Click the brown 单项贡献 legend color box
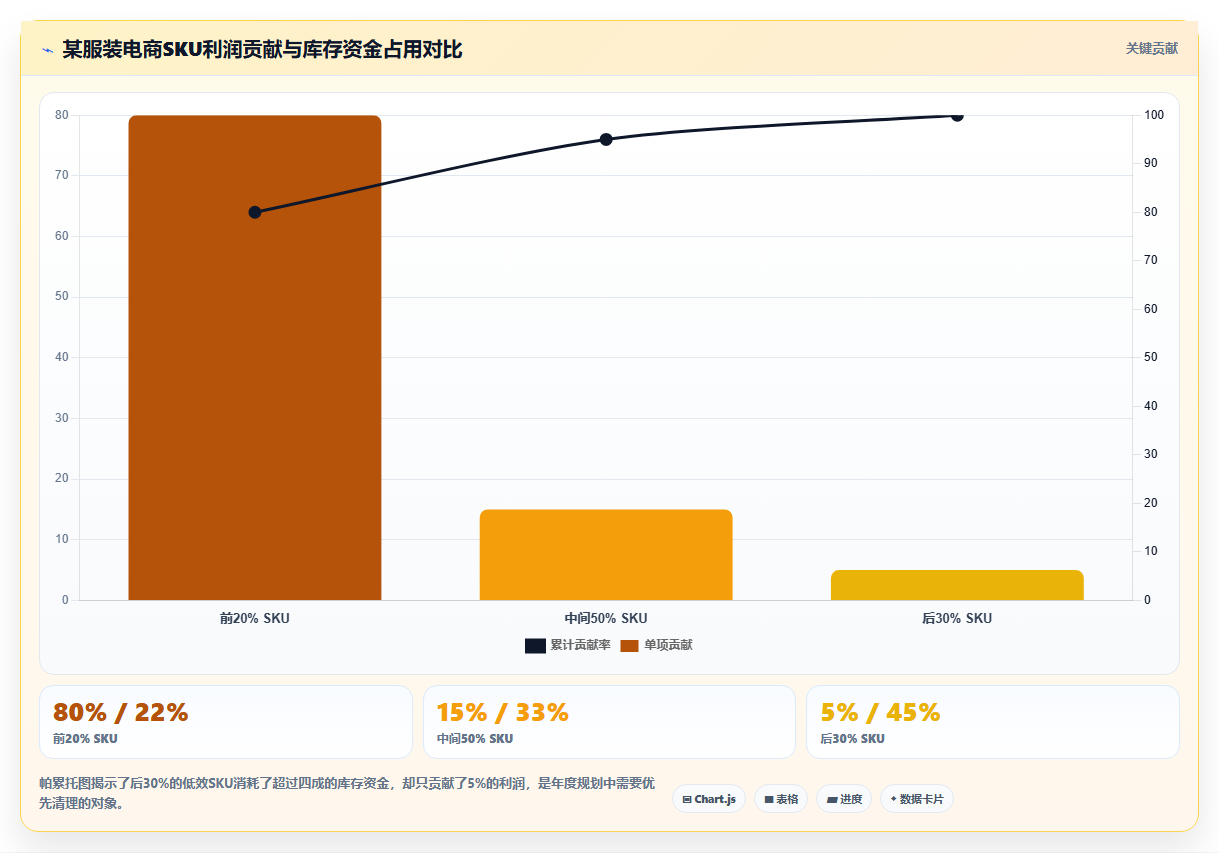The image size is (1219, 853). pos(629,646)
